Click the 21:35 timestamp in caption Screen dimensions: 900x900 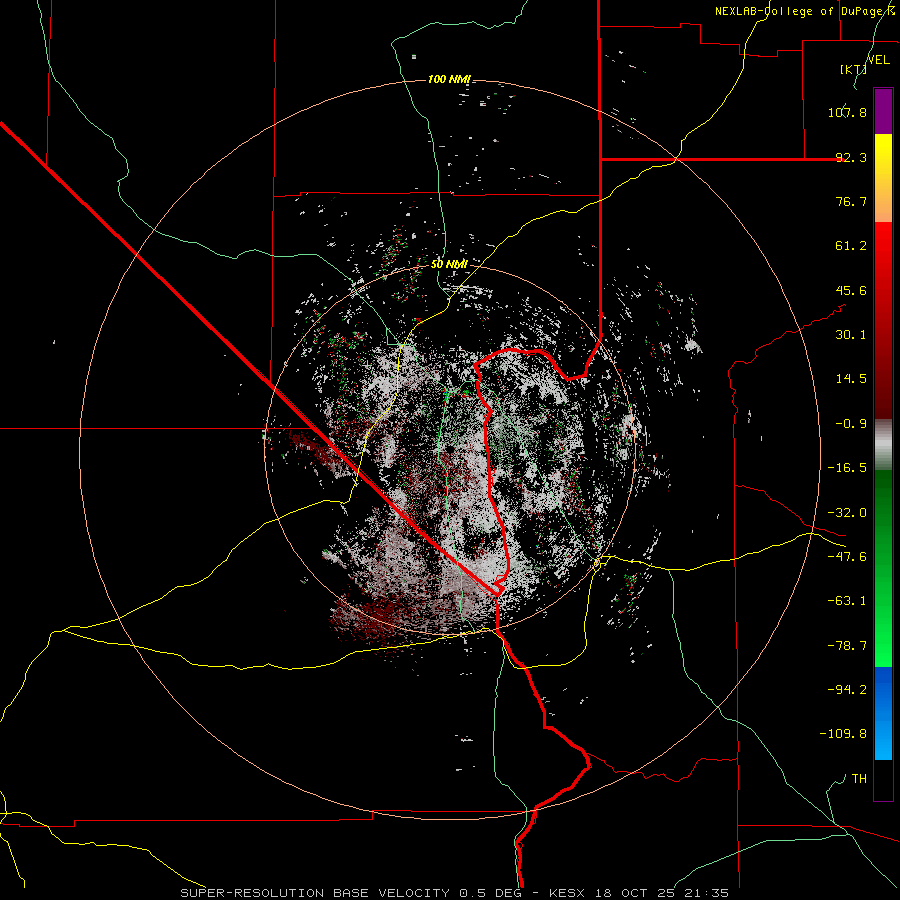pos(707,893)
